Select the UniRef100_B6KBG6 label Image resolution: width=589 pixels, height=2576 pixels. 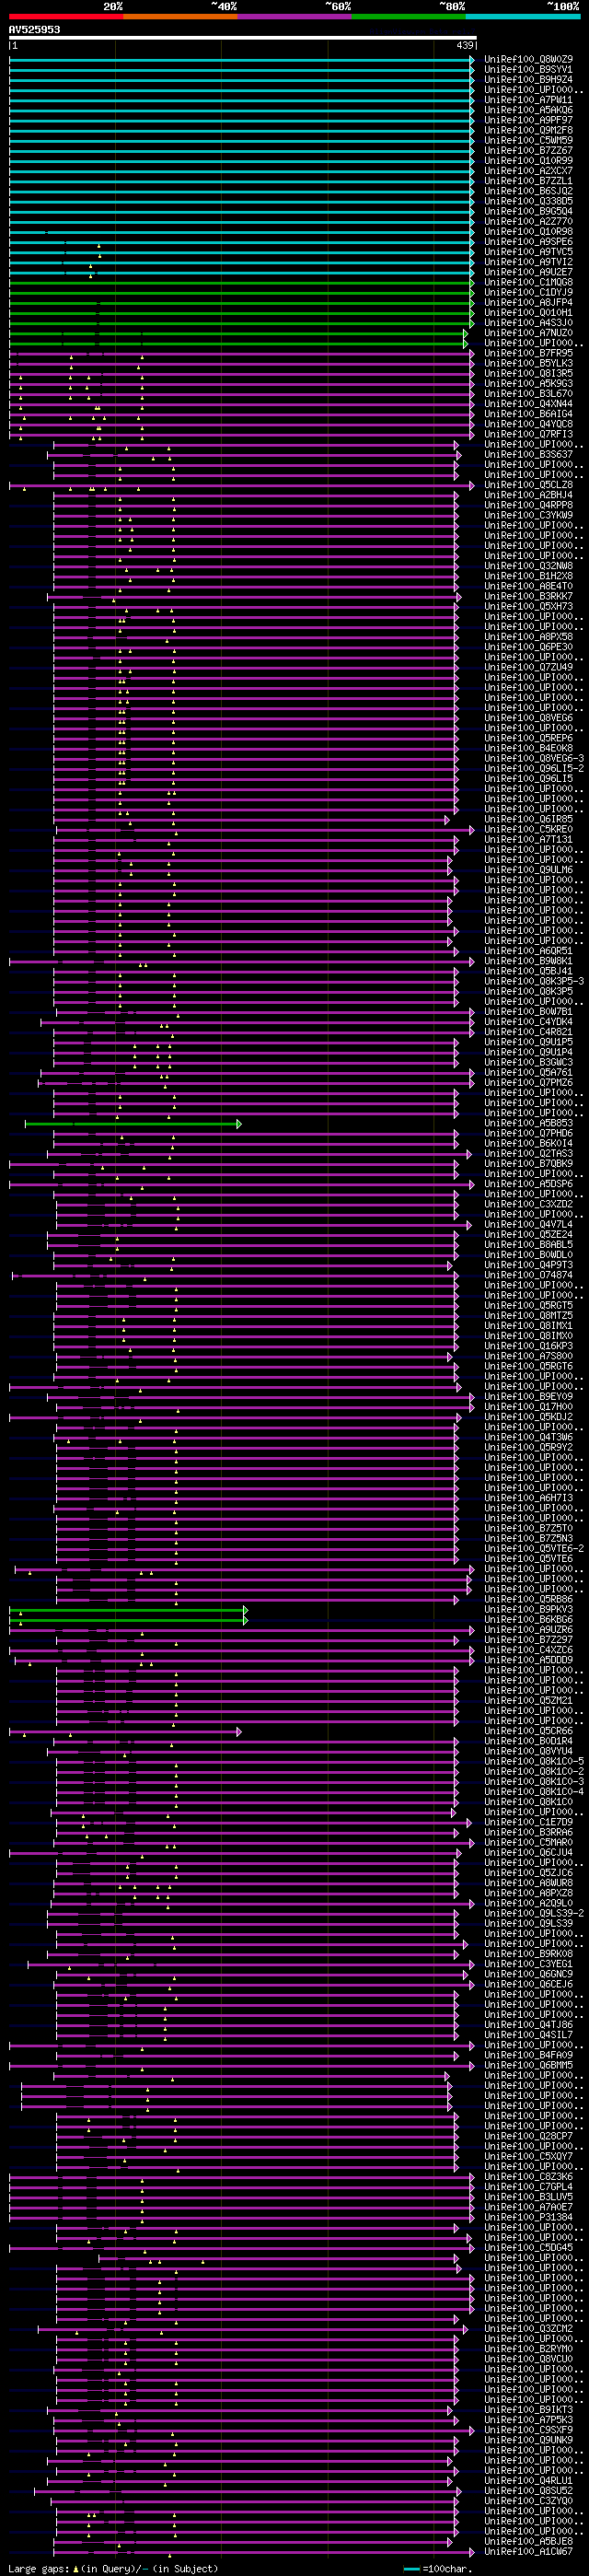point(529,1621)
